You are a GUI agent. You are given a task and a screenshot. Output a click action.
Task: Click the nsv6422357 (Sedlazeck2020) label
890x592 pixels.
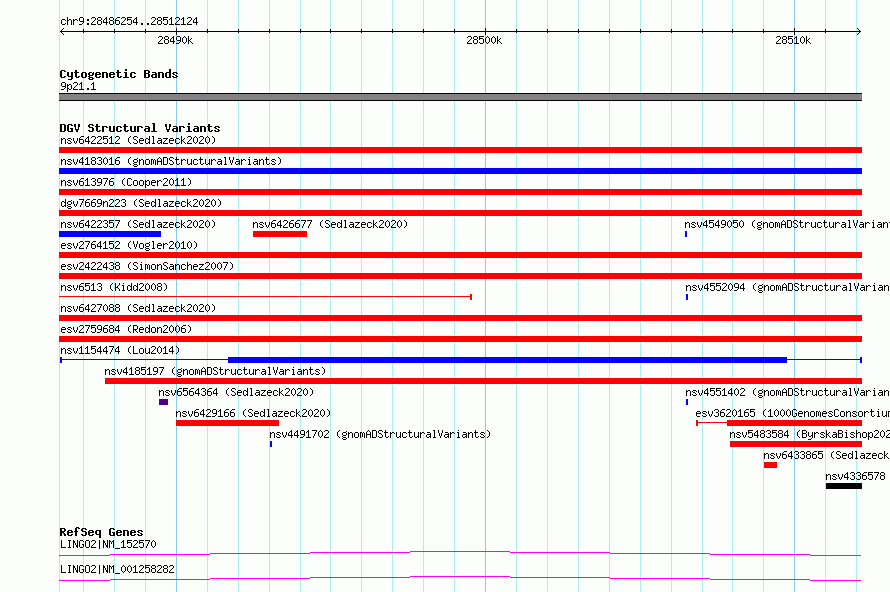pos(138,224)
